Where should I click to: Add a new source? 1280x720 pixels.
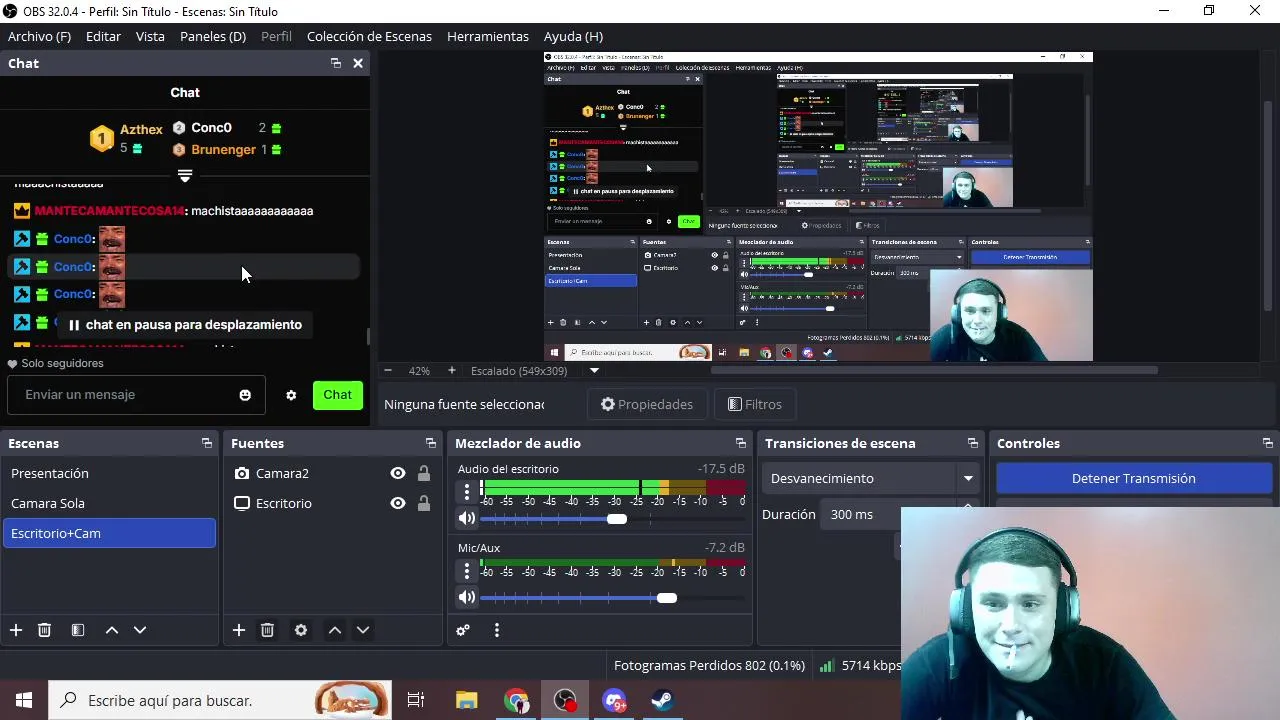[x=239, y=630]
